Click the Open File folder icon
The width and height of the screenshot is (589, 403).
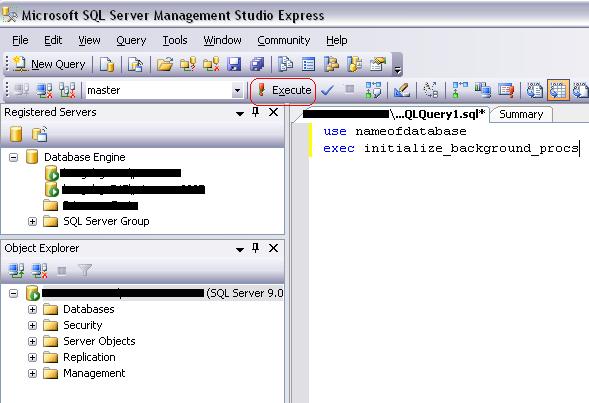tap(165, 64)
